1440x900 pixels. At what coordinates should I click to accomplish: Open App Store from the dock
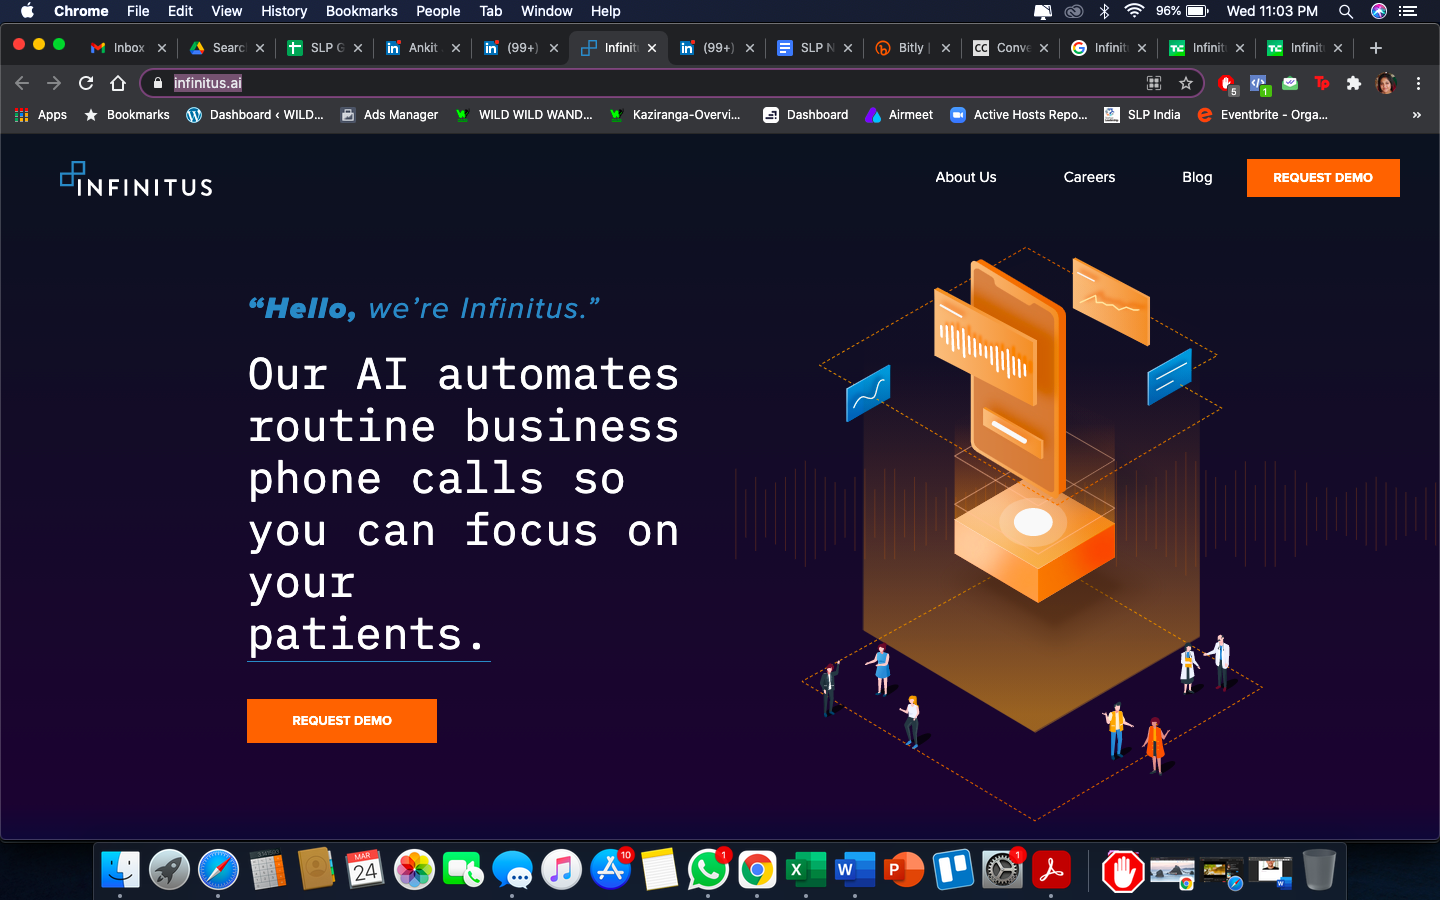pyautogui.click(x=610, y=869)
